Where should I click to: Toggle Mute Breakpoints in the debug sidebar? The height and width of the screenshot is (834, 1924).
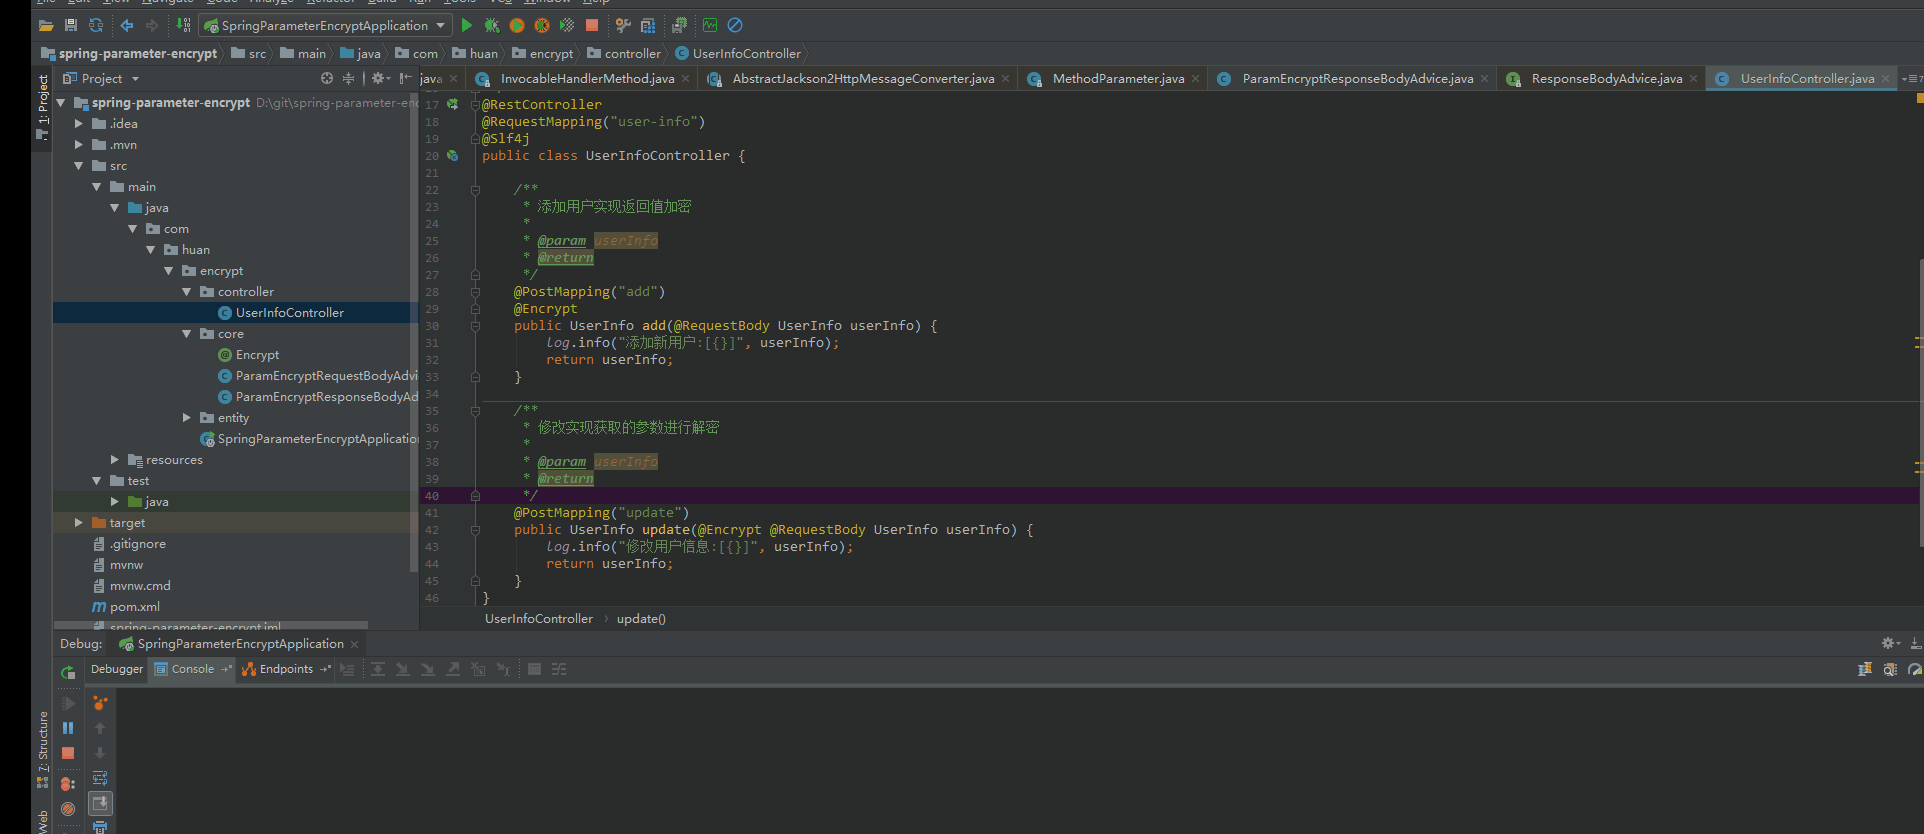tap(68, 809)
